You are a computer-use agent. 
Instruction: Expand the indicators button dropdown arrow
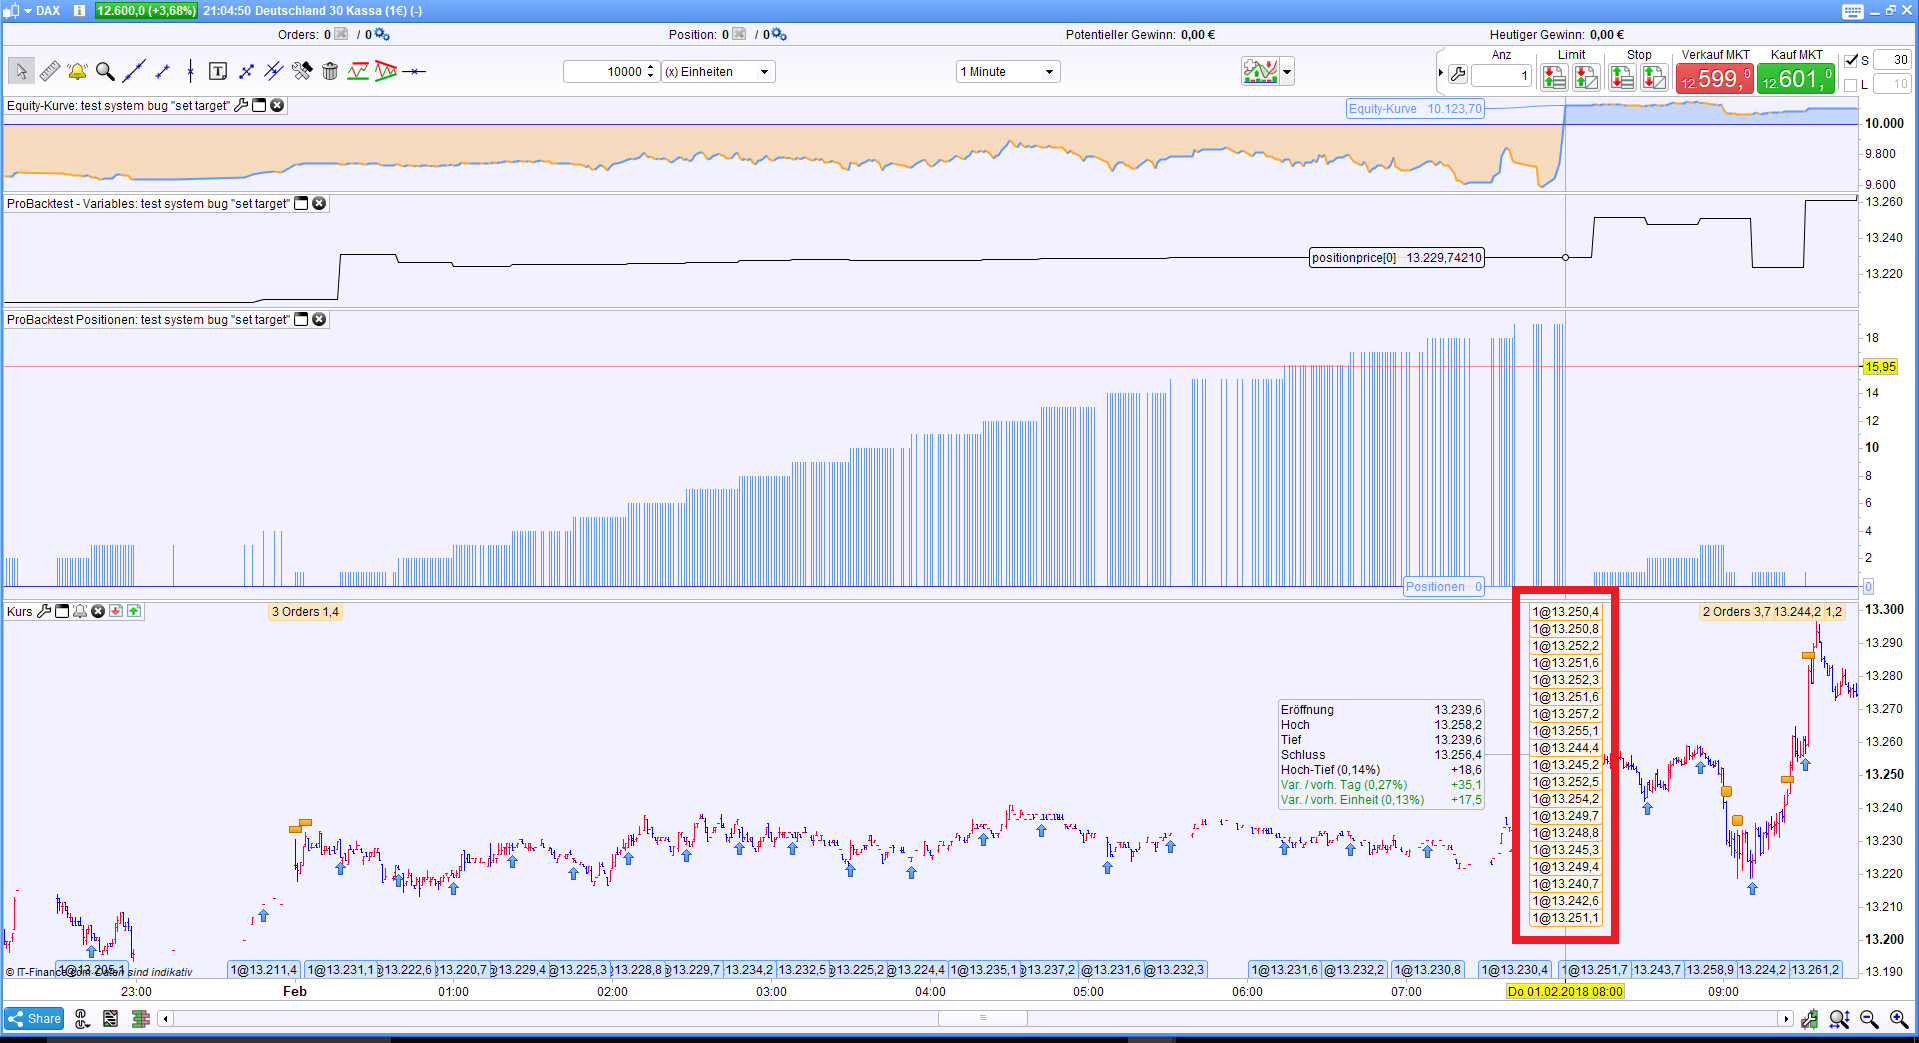point(1287,72)
